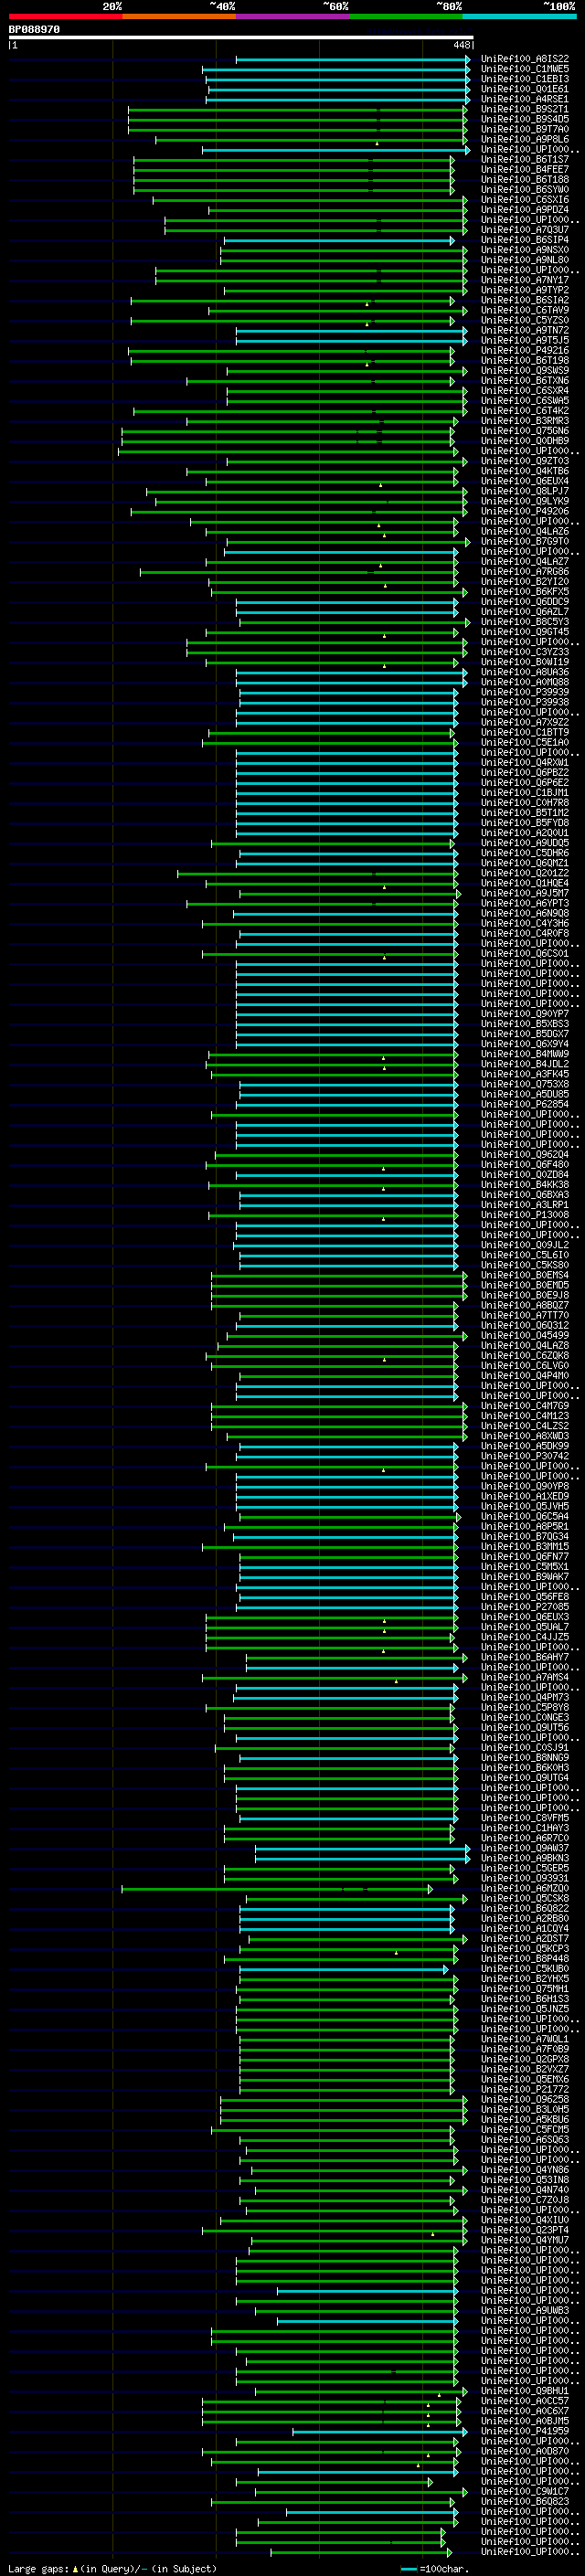
Task: Open hit UniRef100_C1MWE5 label
Action: pos(525,69)
